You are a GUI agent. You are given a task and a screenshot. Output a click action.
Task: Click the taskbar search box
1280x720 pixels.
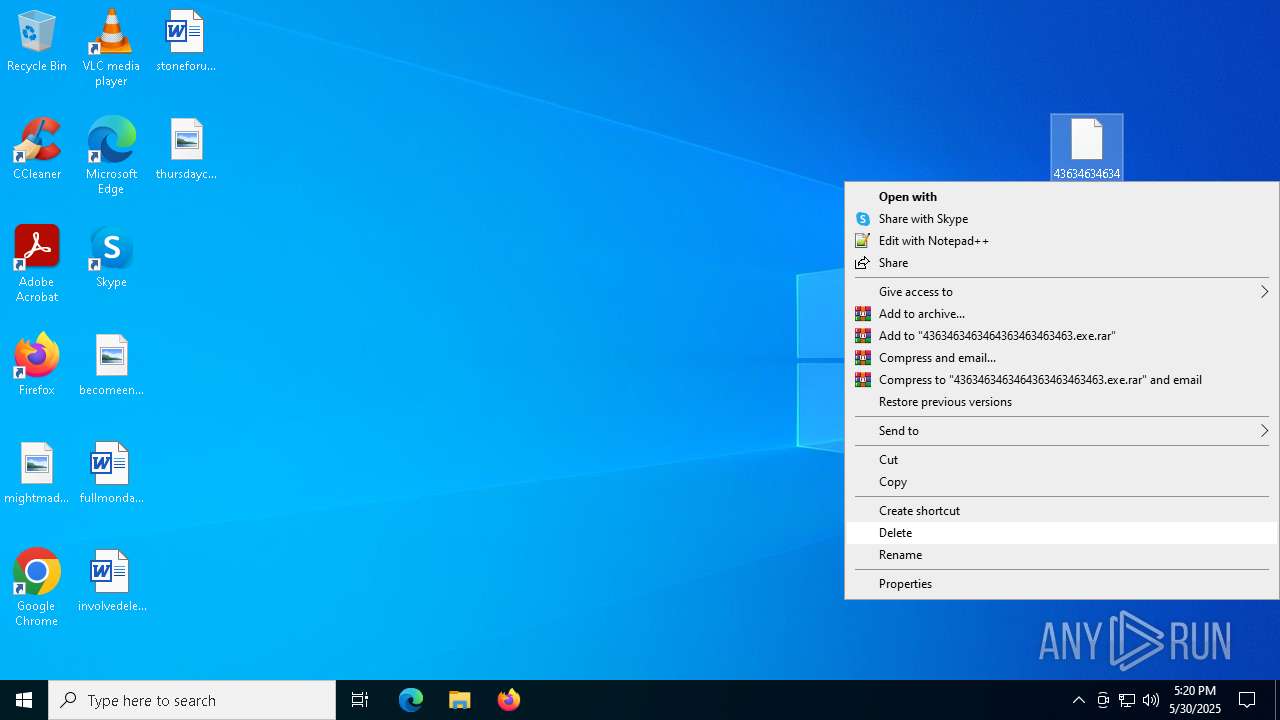click(192, 700)
